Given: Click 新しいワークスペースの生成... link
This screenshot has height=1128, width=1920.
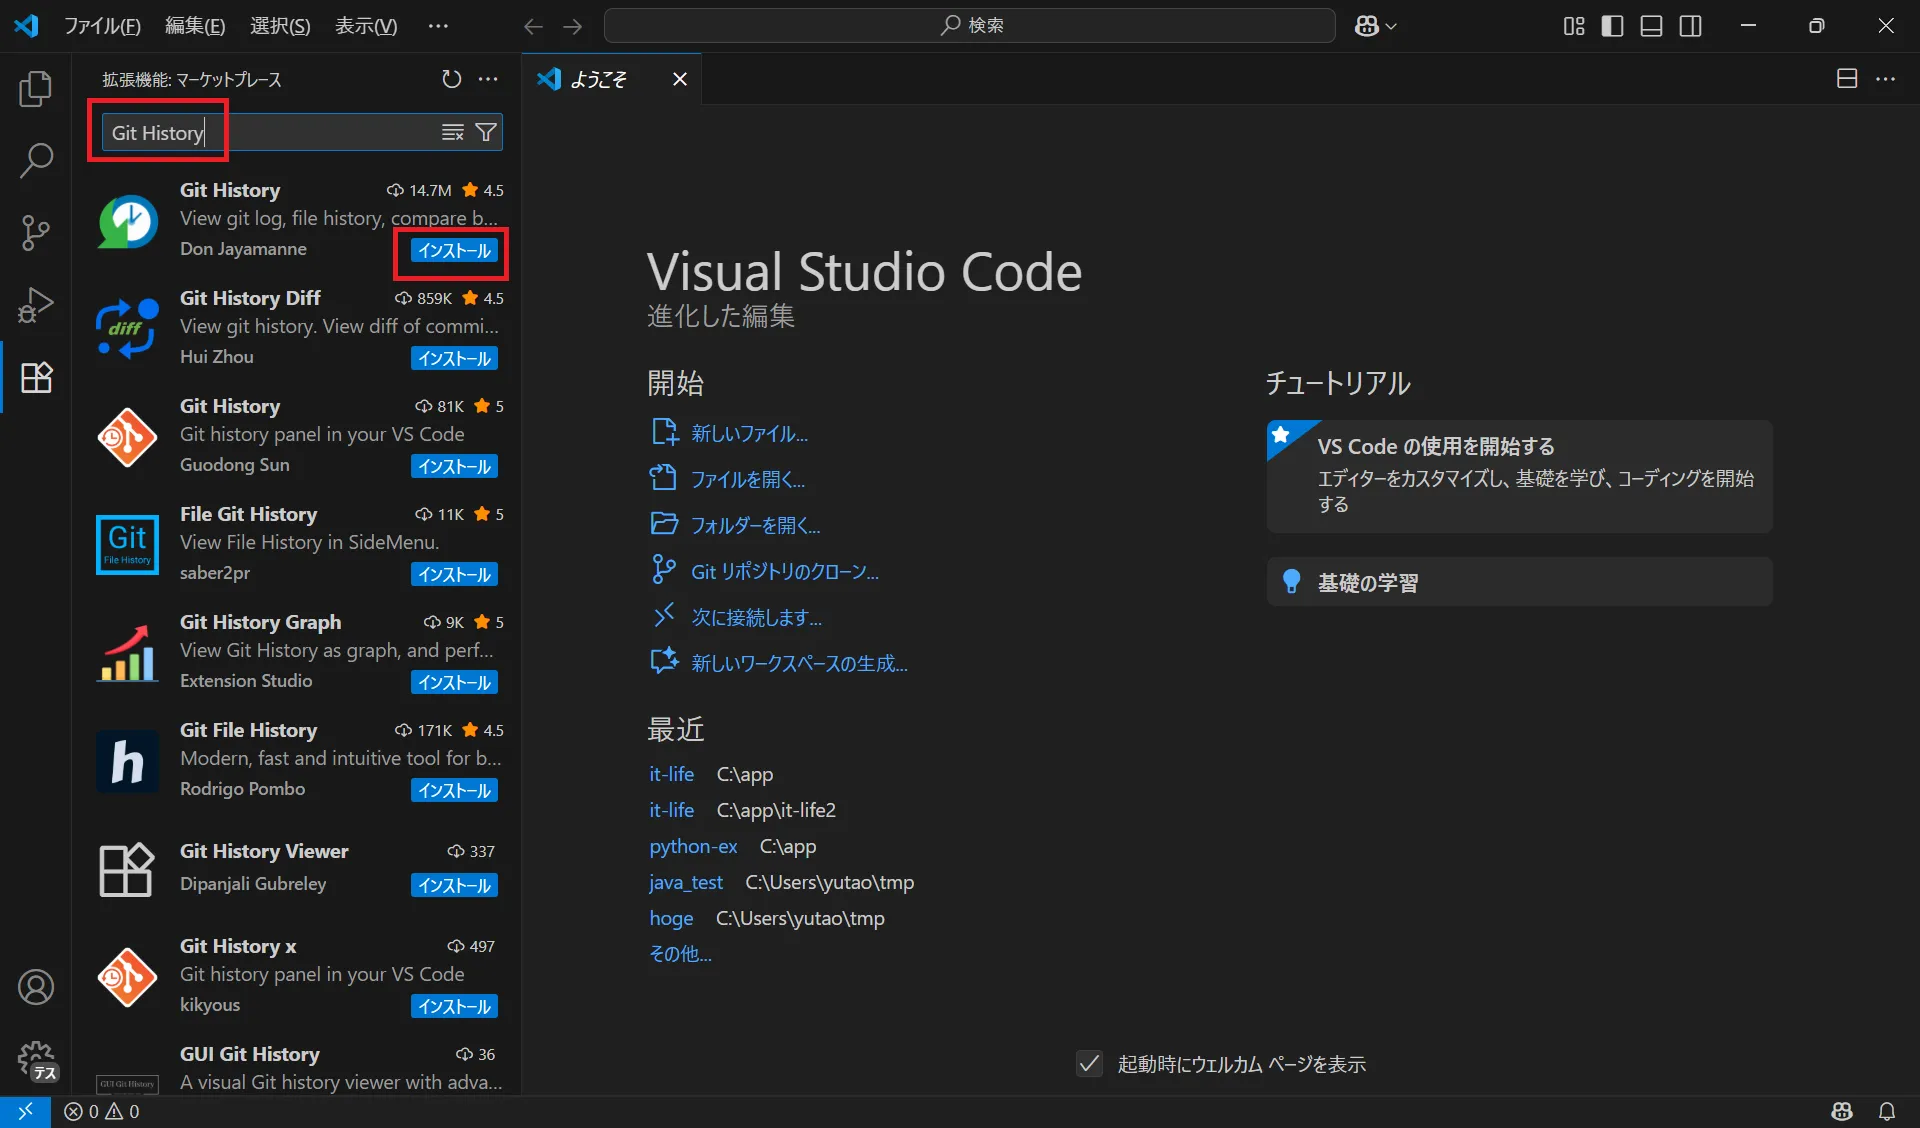Looking at the screenshot, I should coord(800,663).
